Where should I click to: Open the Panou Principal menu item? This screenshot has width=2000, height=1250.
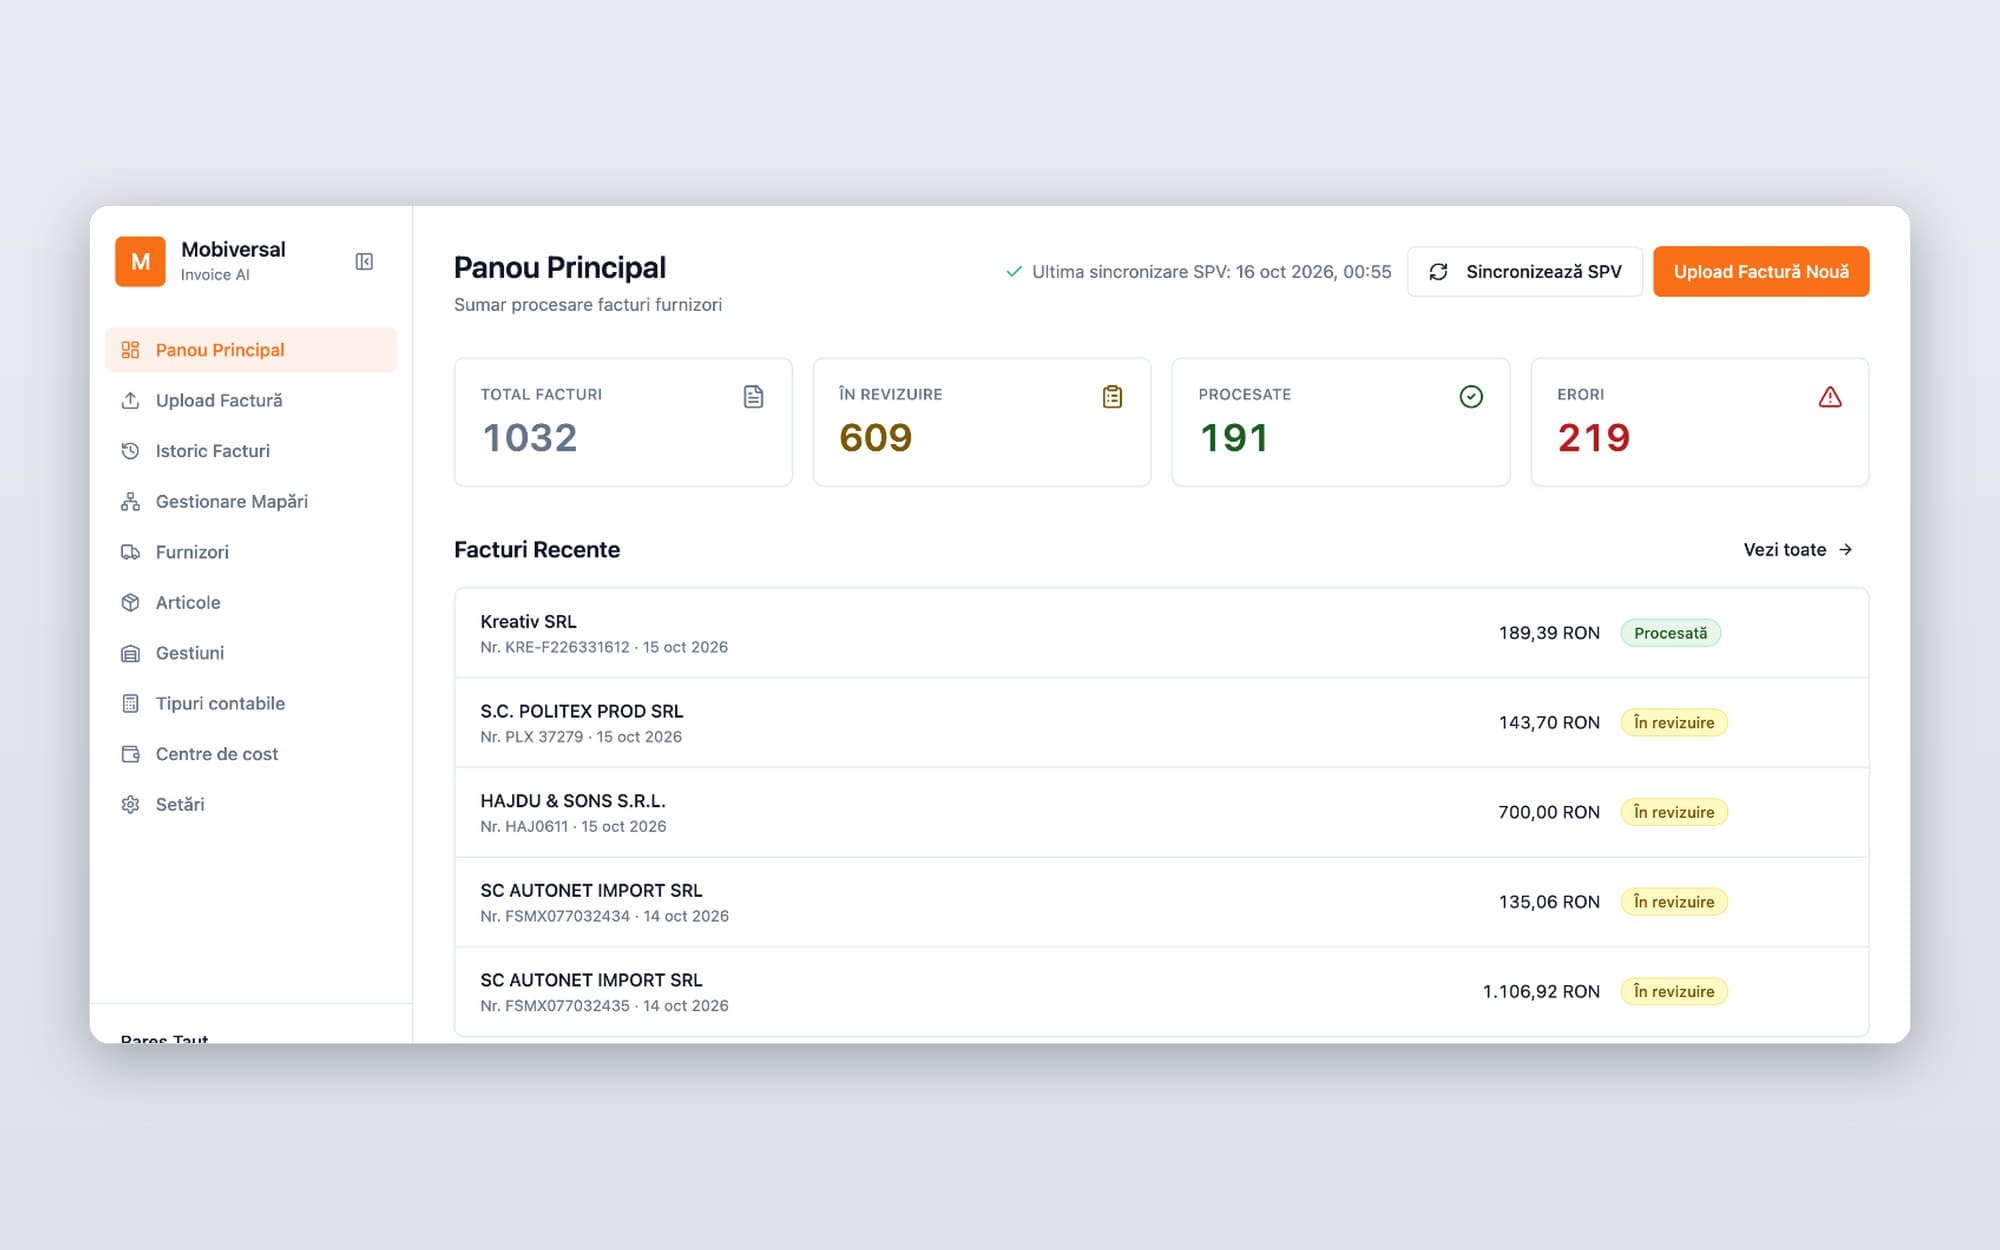[x=251, y=350]
